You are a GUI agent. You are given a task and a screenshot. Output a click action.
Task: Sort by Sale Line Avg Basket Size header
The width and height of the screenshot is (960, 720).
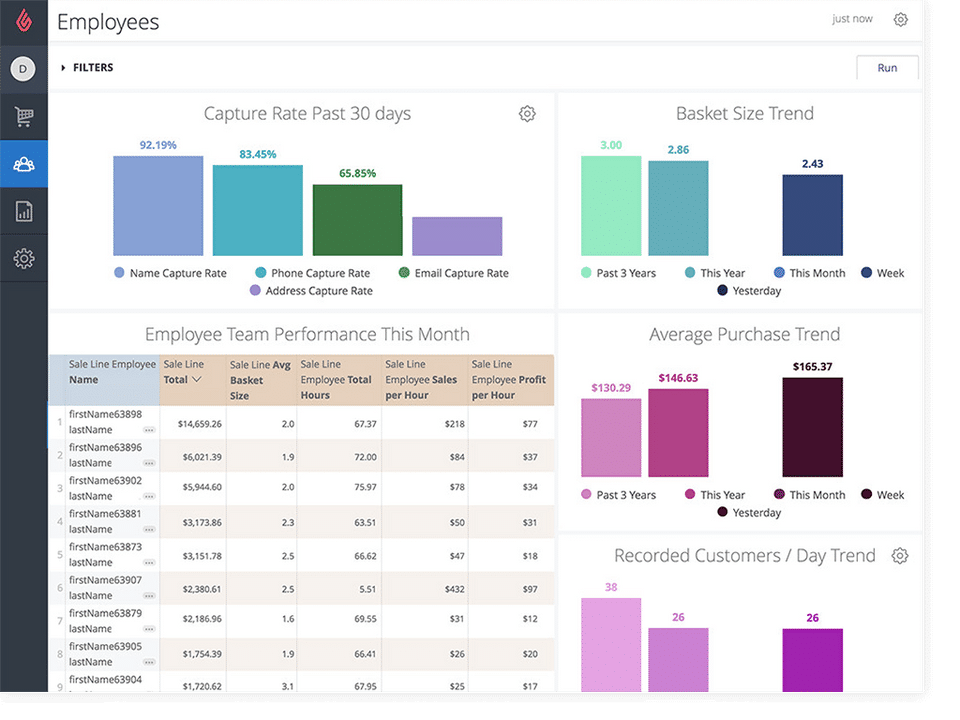pyautogui.click(x=260, y=380)
